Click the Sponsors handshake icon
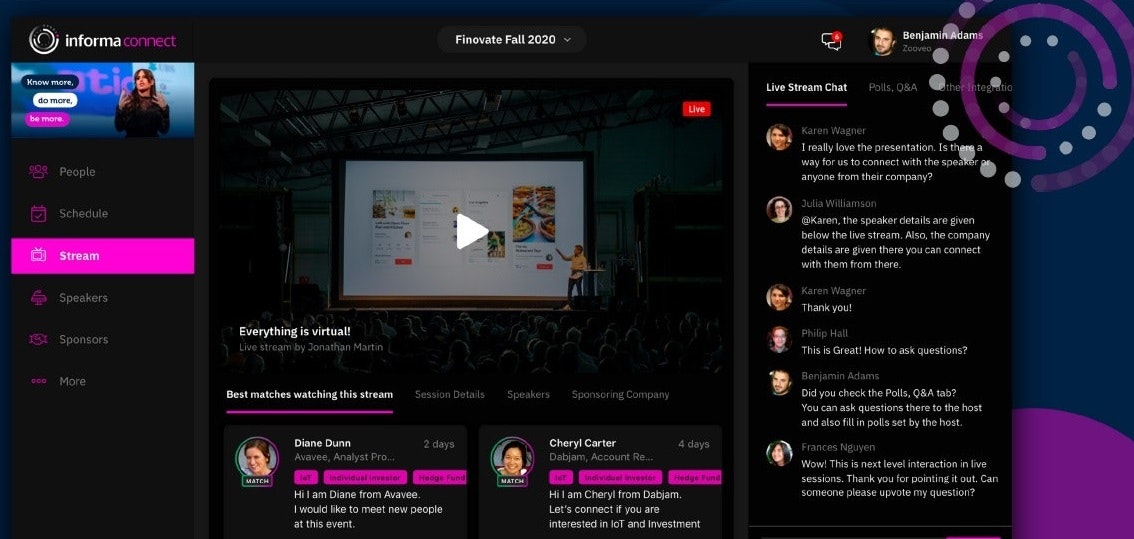Viewport: 1134px width, 539px height. click(x=38, y=339)
